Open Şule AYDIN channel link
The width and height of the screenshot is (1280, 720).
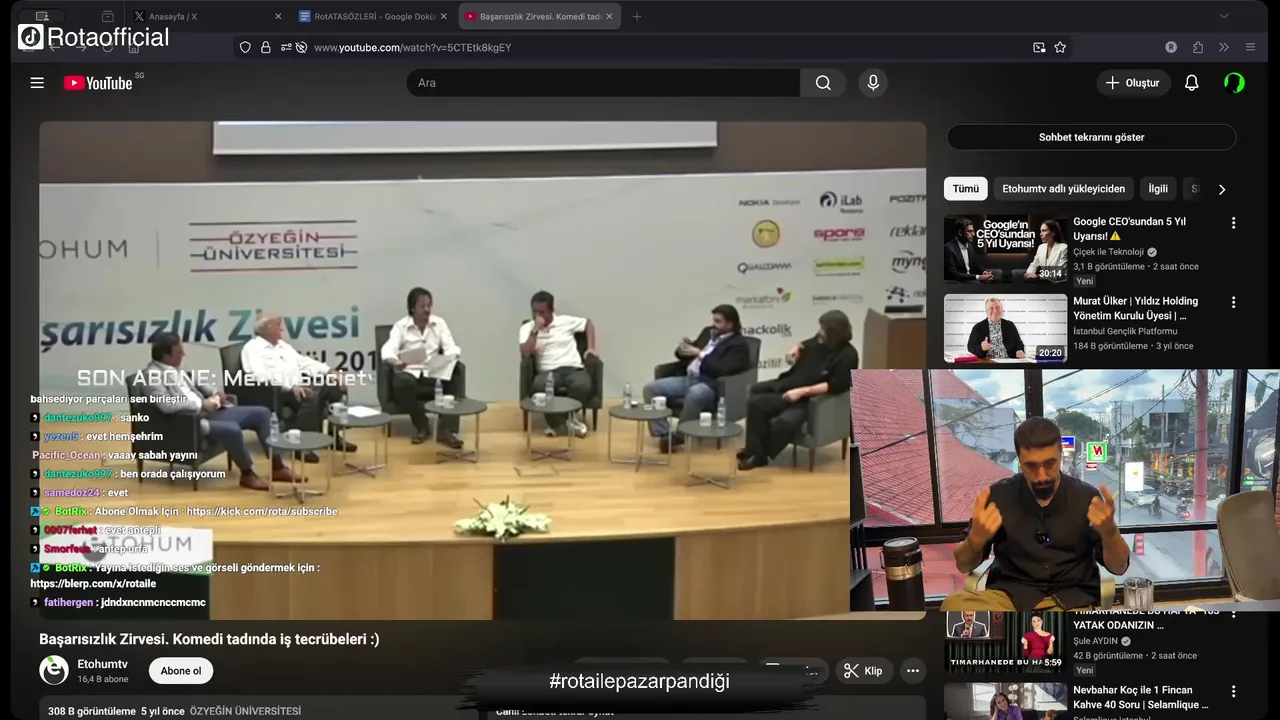pos(1095,641)
